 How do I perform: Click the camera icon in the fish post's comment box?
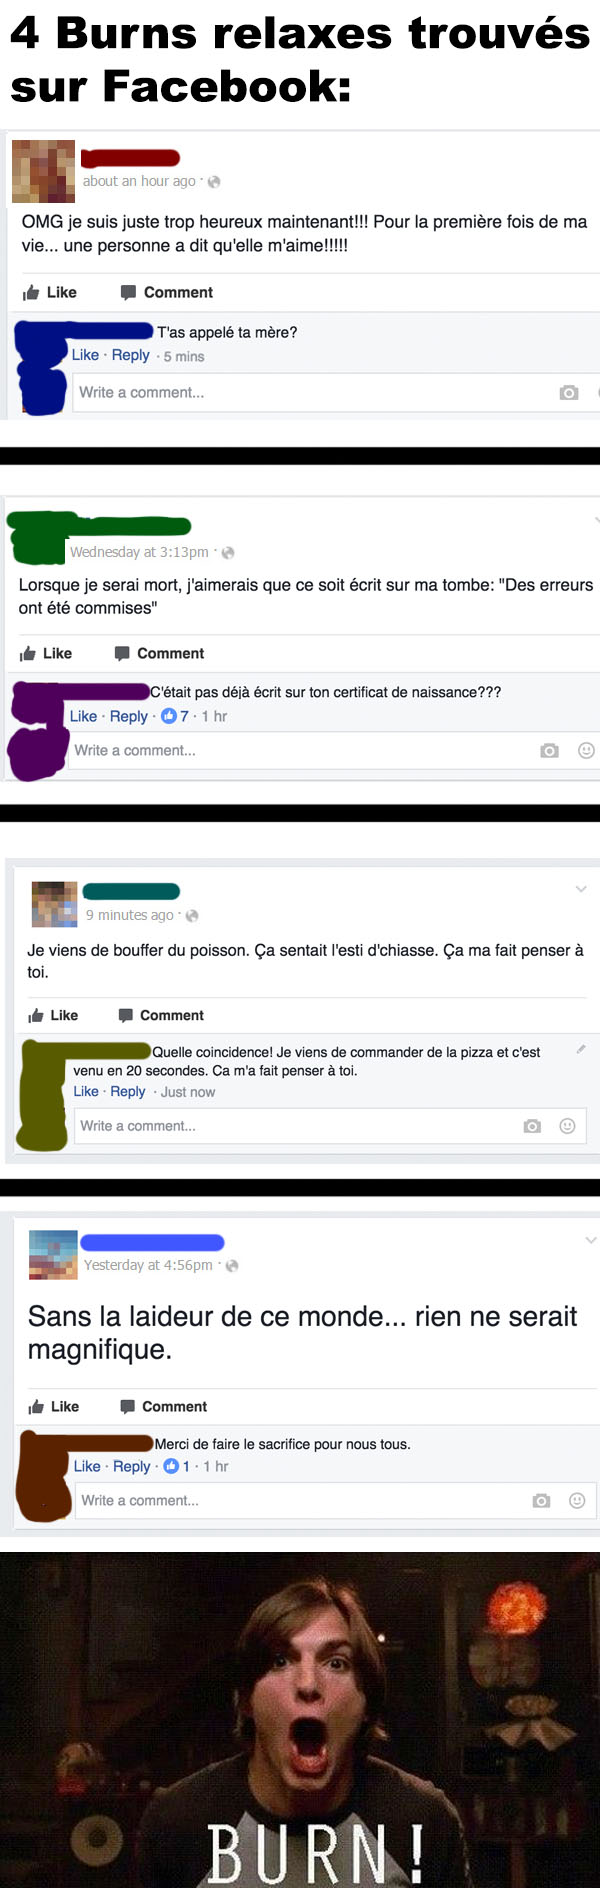pos(532,1126)
